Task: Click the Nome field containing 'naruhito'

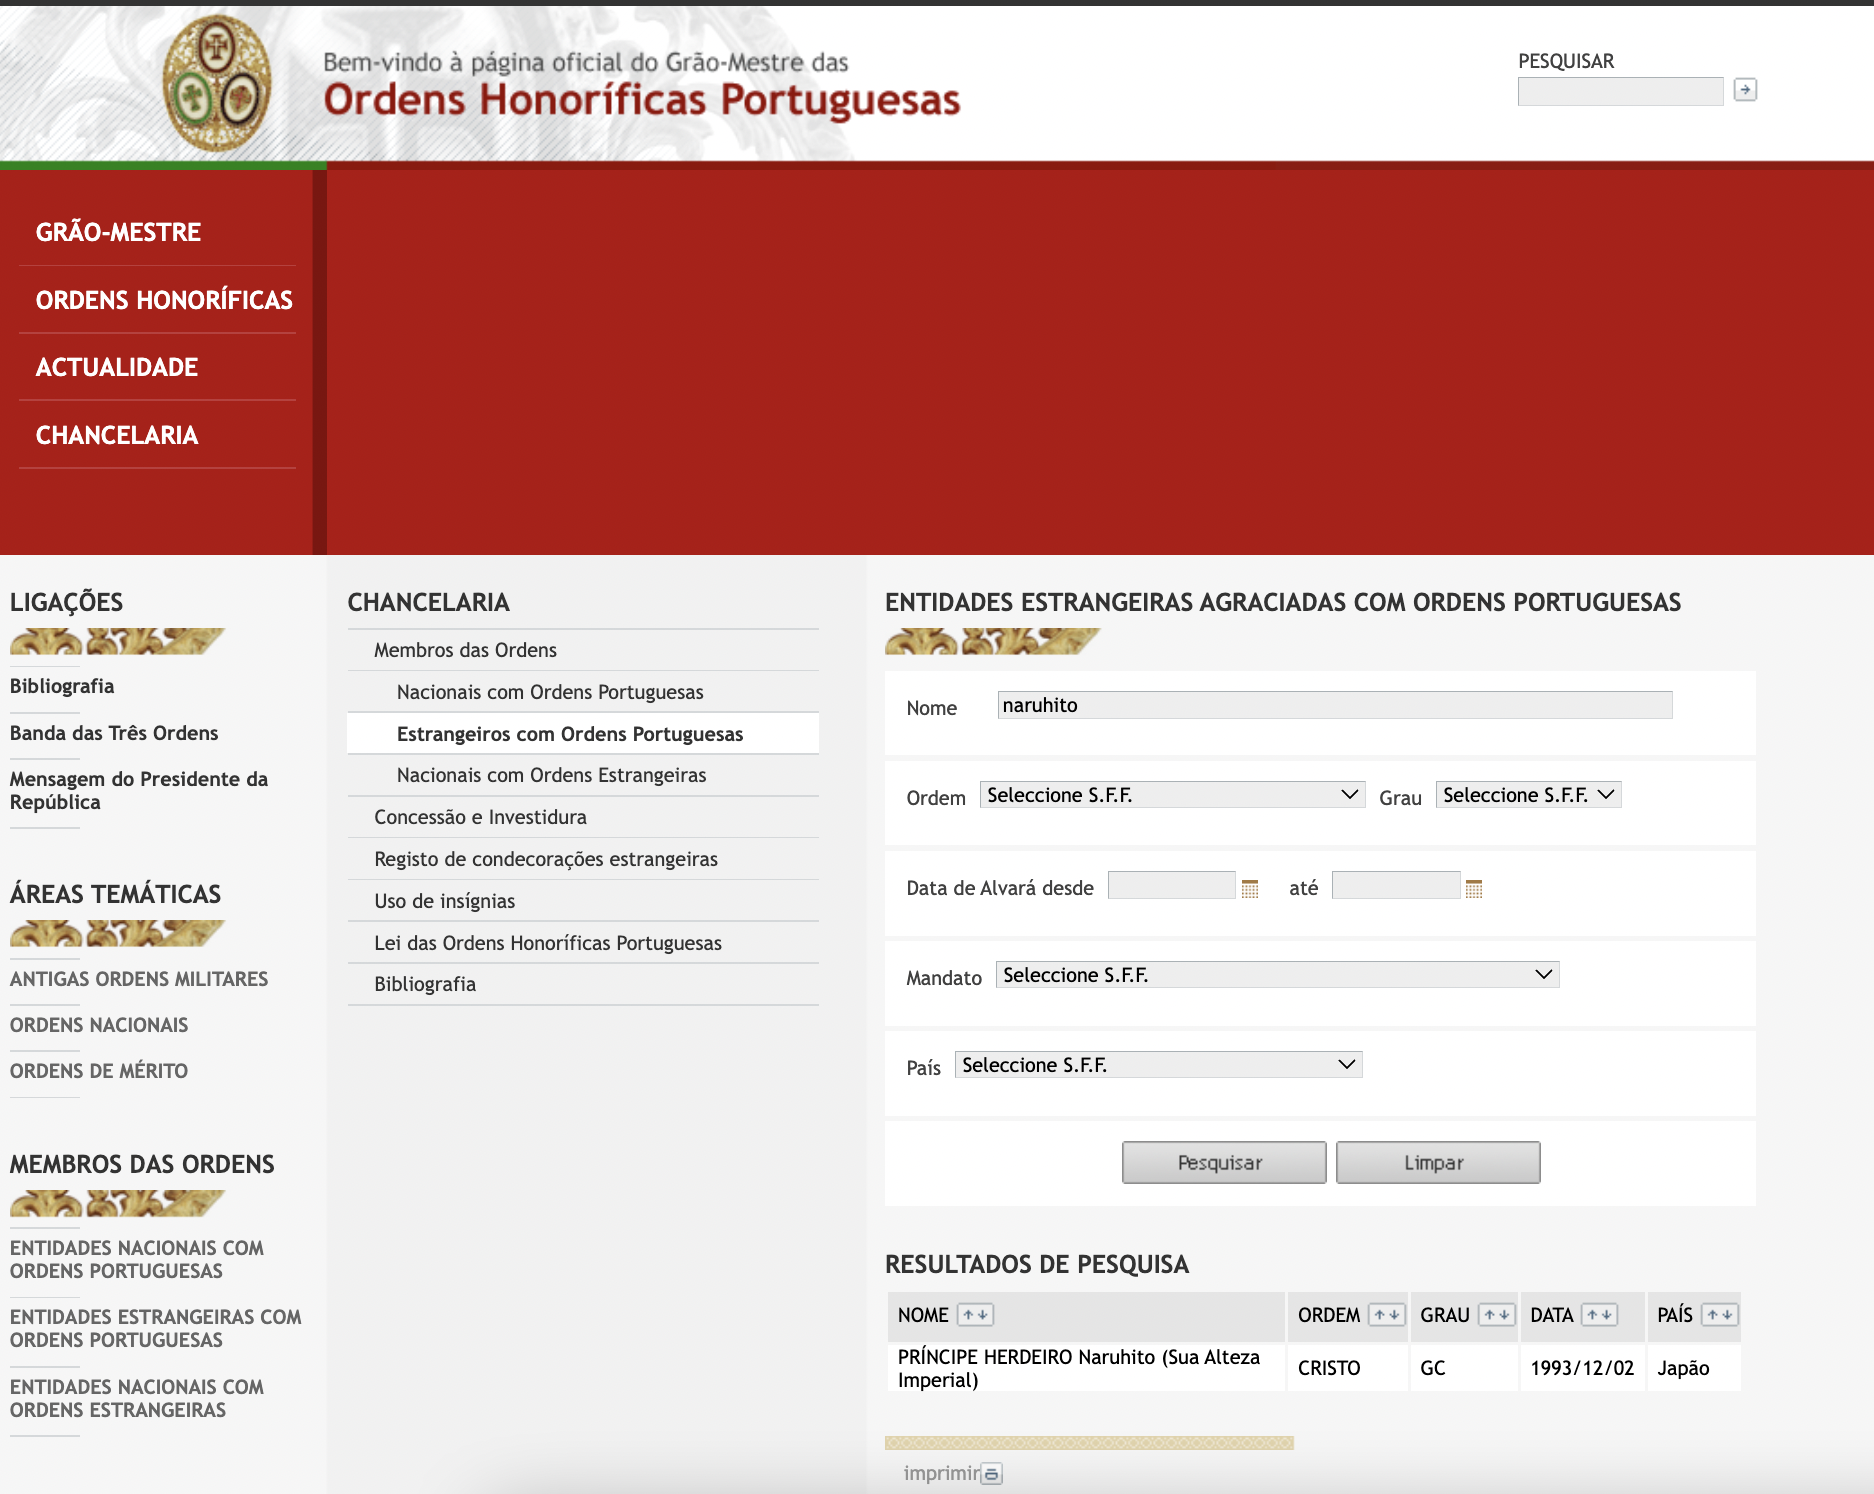Action: (x=1334, y=705)
